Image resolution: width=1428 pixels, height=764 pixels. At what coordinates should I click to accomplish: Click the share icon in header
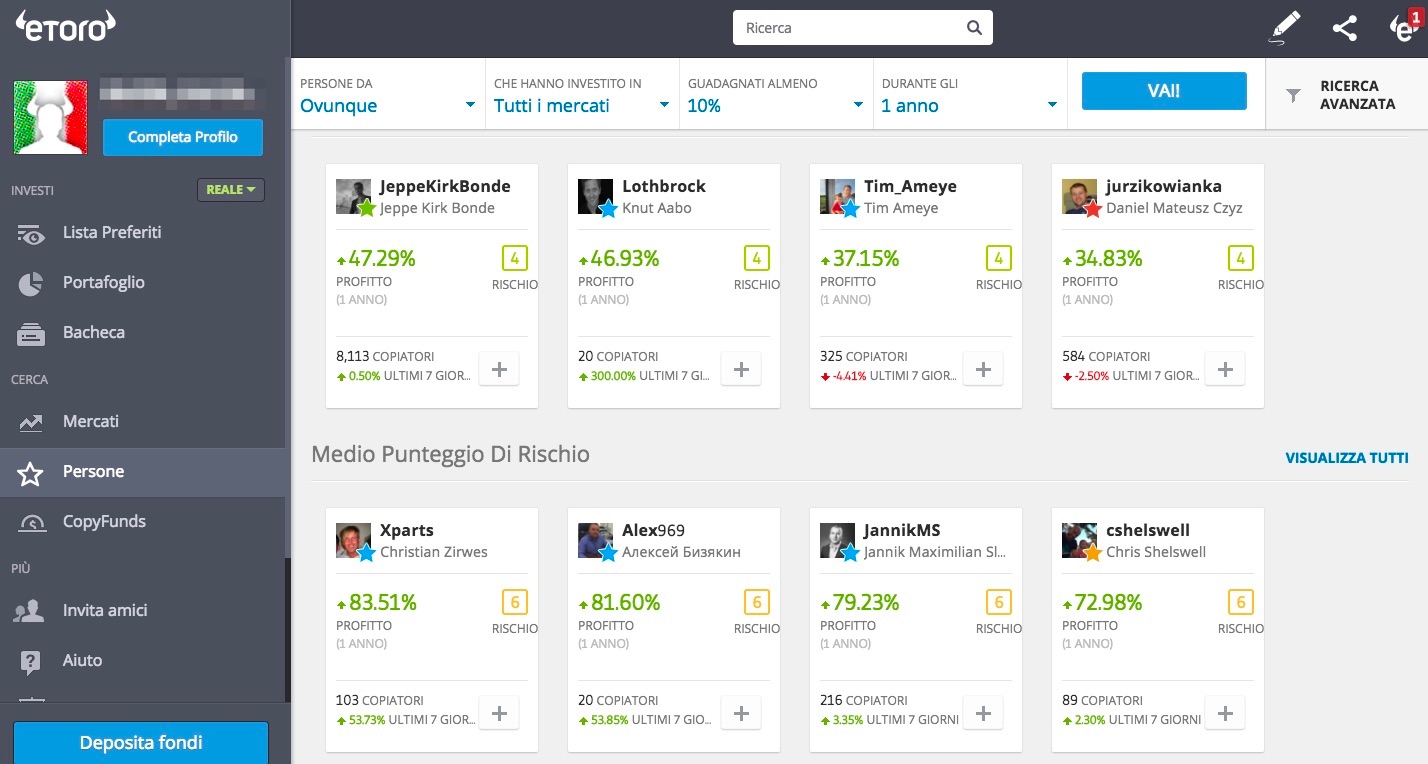point(1344,28)
